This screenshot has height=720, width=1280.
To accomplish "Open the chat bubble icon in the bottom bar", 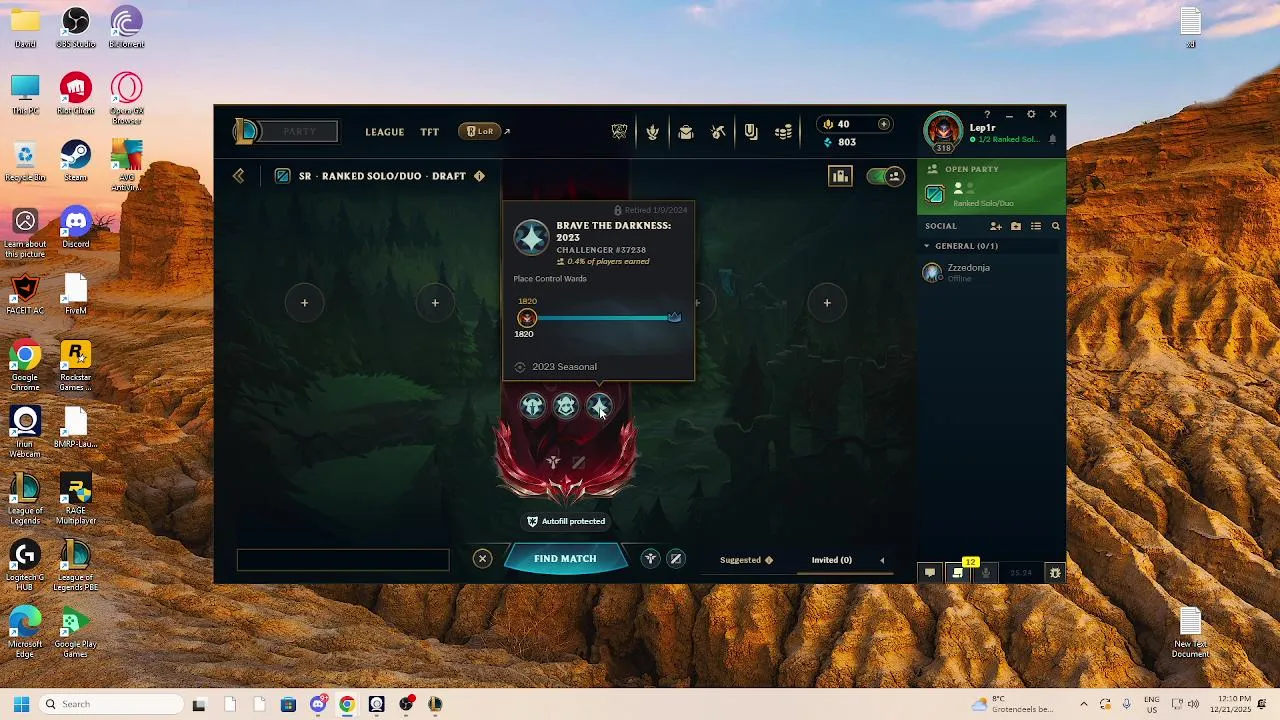I will 930,573.
